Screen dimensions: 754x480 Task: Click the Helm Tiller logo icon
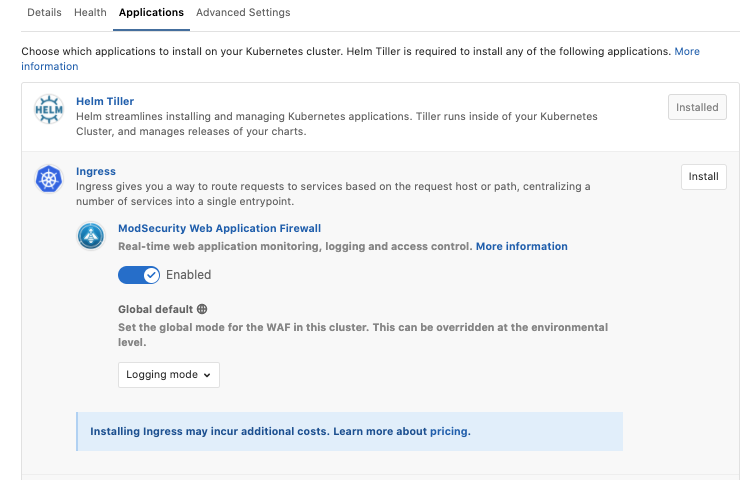pos(49,109)
